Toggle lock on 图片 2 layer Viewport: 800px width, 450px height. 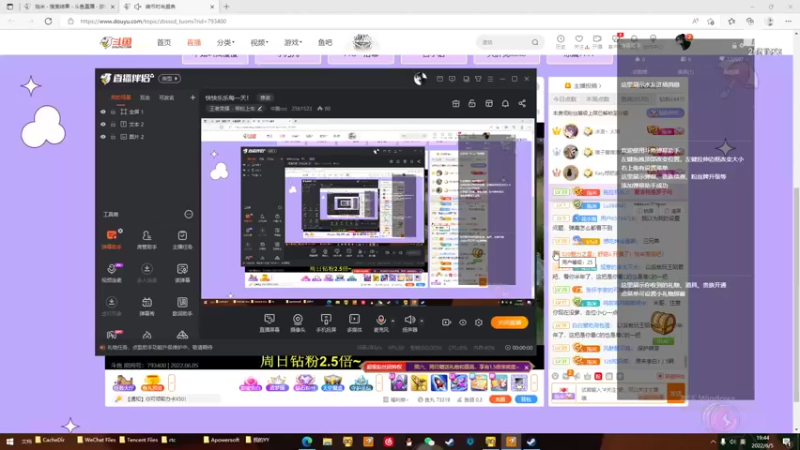coord(113,137)
